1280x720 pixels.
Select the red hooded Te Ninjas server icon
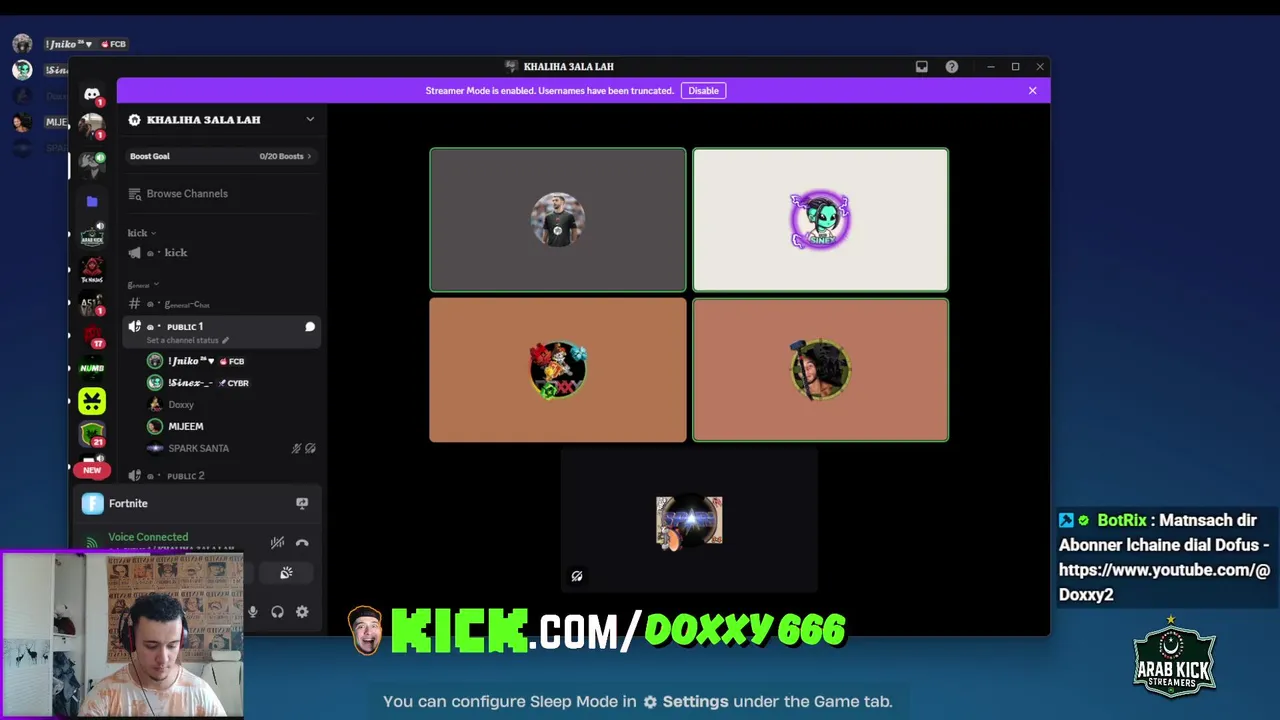tap(92, 270)
